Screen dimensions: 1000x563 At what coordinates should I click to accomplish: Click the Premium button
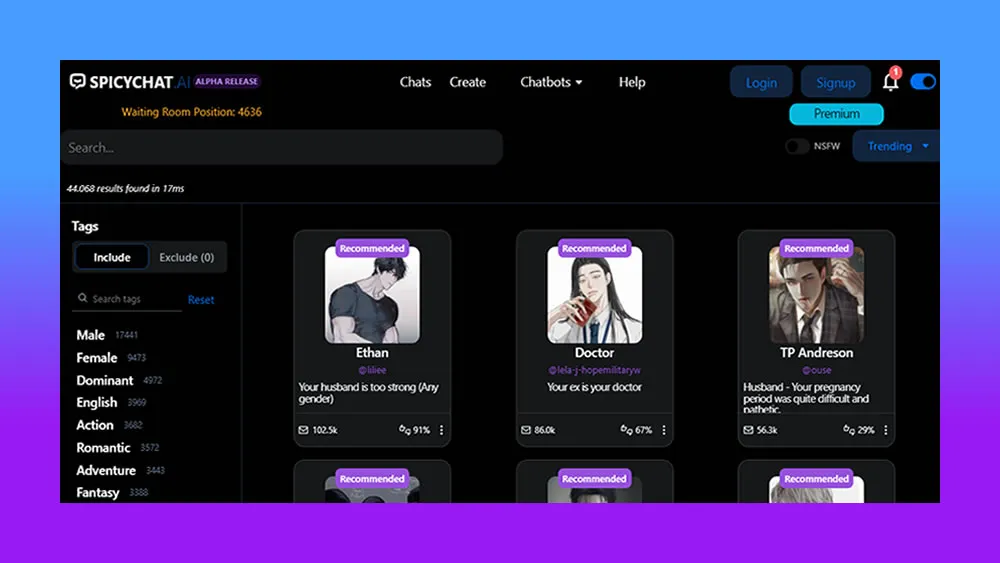click(836, 114)
